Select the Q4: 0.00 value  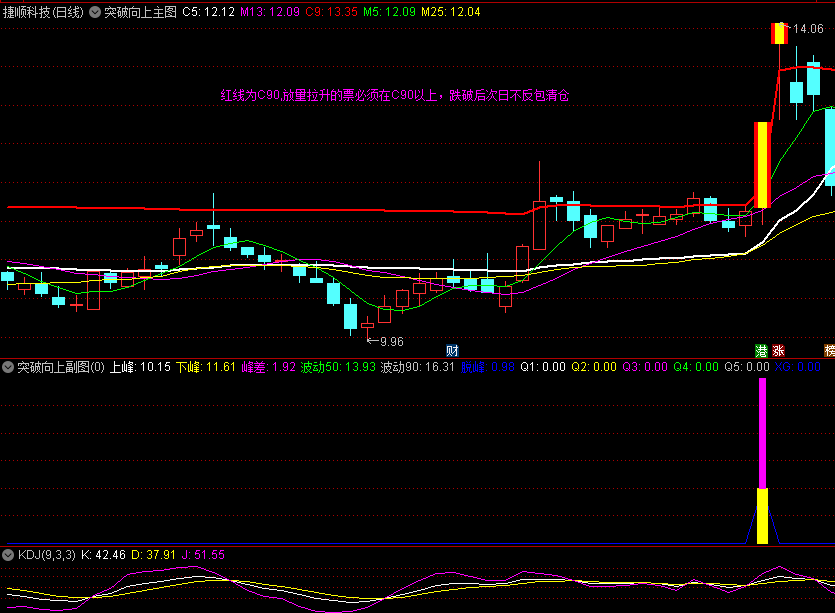click(696, 367)
